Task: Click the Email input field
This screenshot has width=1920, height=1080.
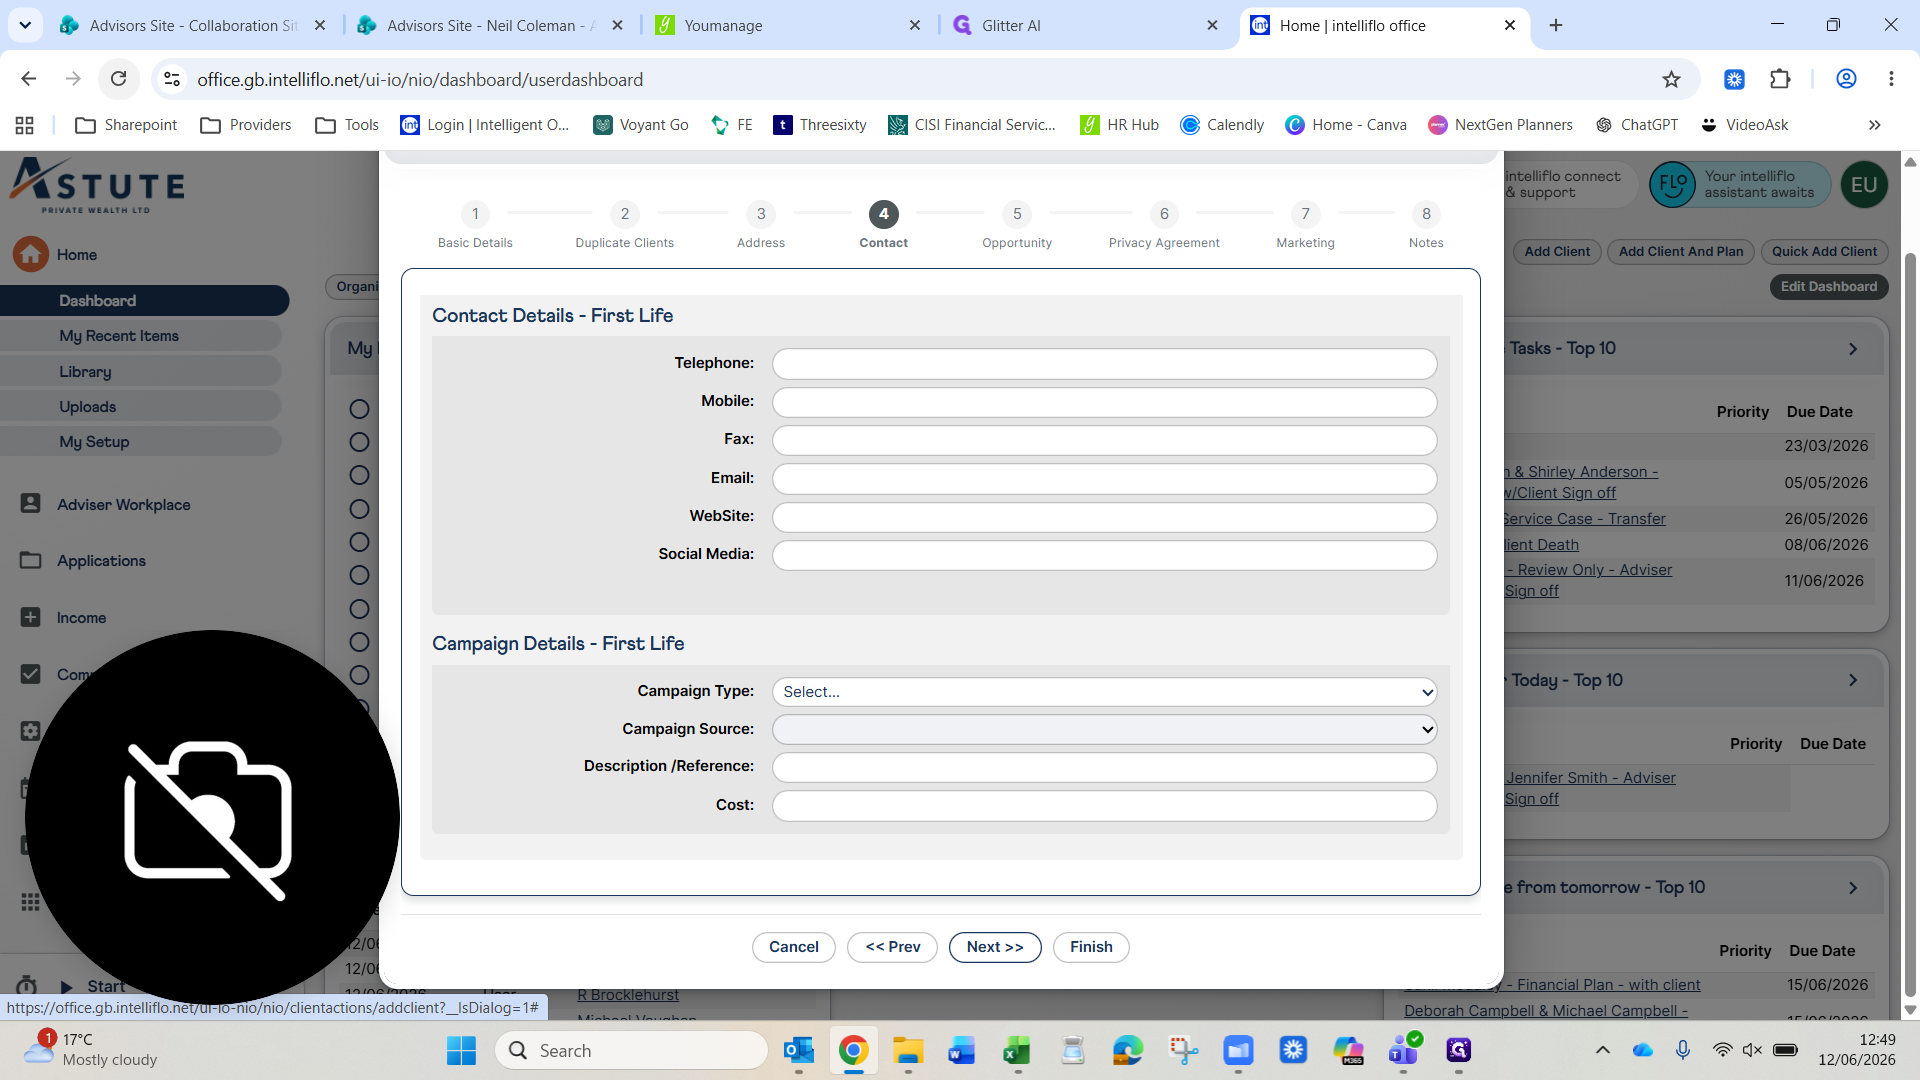Action: (1104, 479)
